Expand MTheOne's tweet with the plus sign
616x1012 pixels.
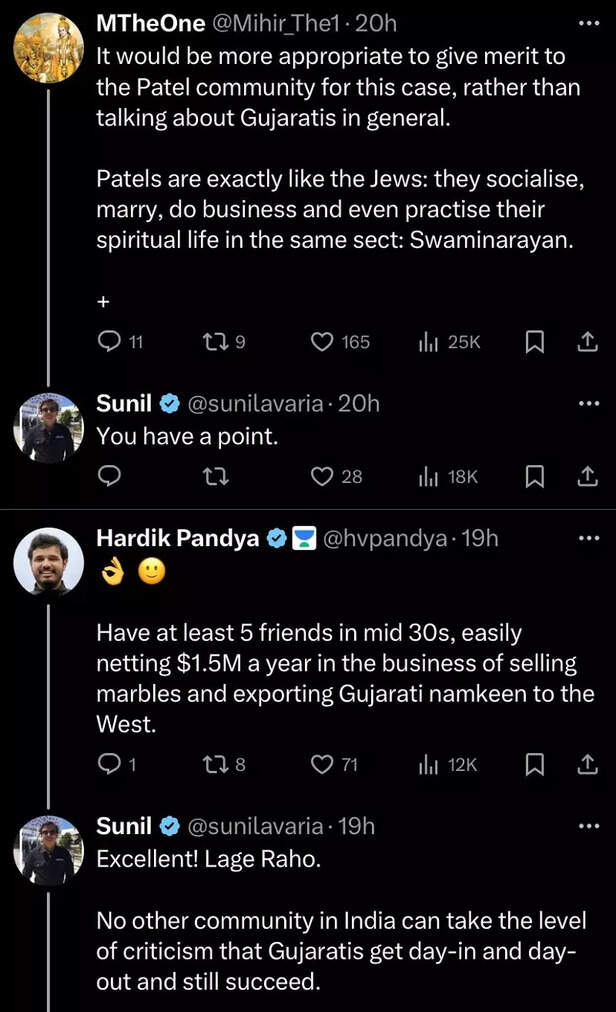click(x=102, y=300)
